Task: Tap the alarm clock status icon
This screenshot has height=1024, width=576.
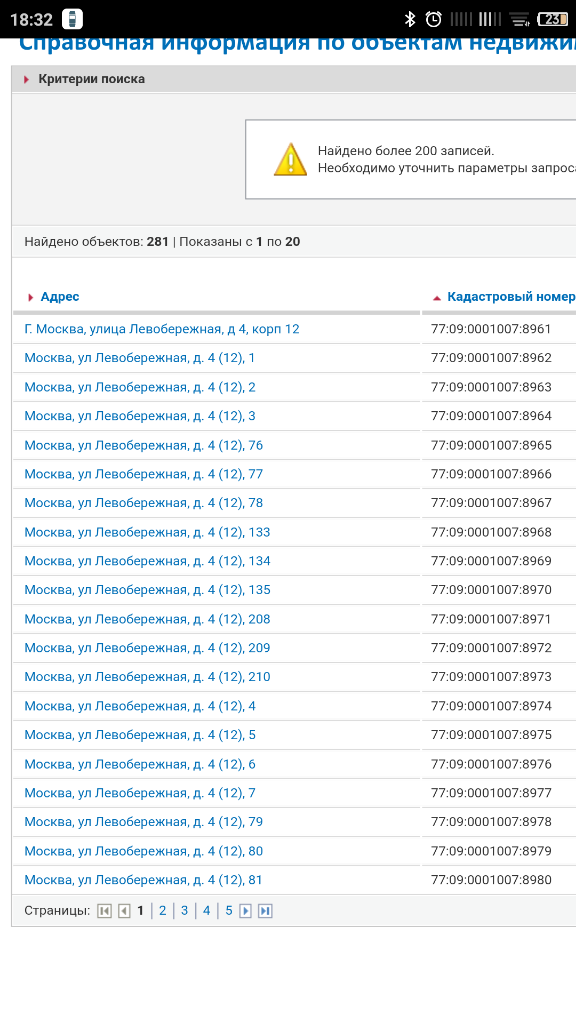Action: (434, 19)
